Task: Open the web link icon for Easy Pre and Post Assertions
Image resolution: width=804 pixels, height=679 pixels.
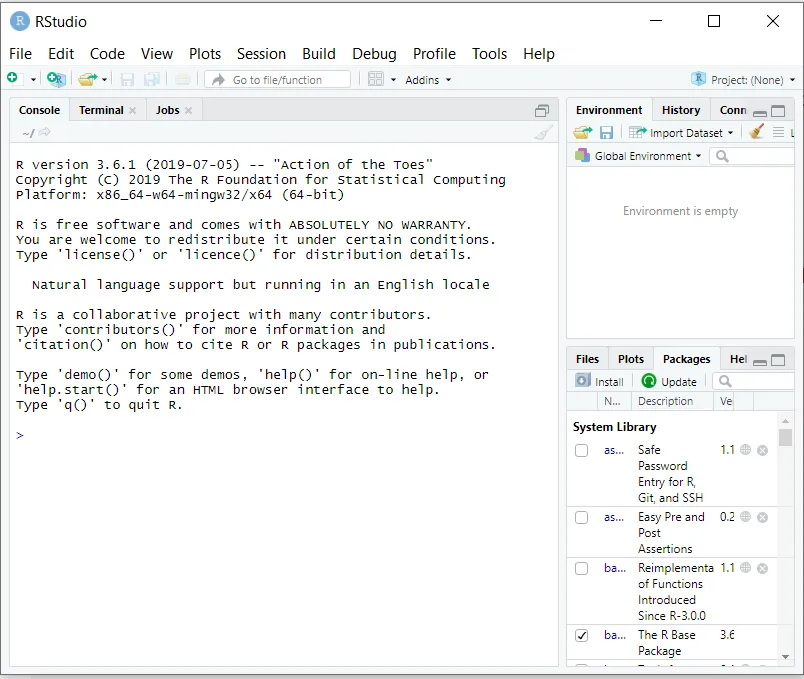Action: point(745,517)
